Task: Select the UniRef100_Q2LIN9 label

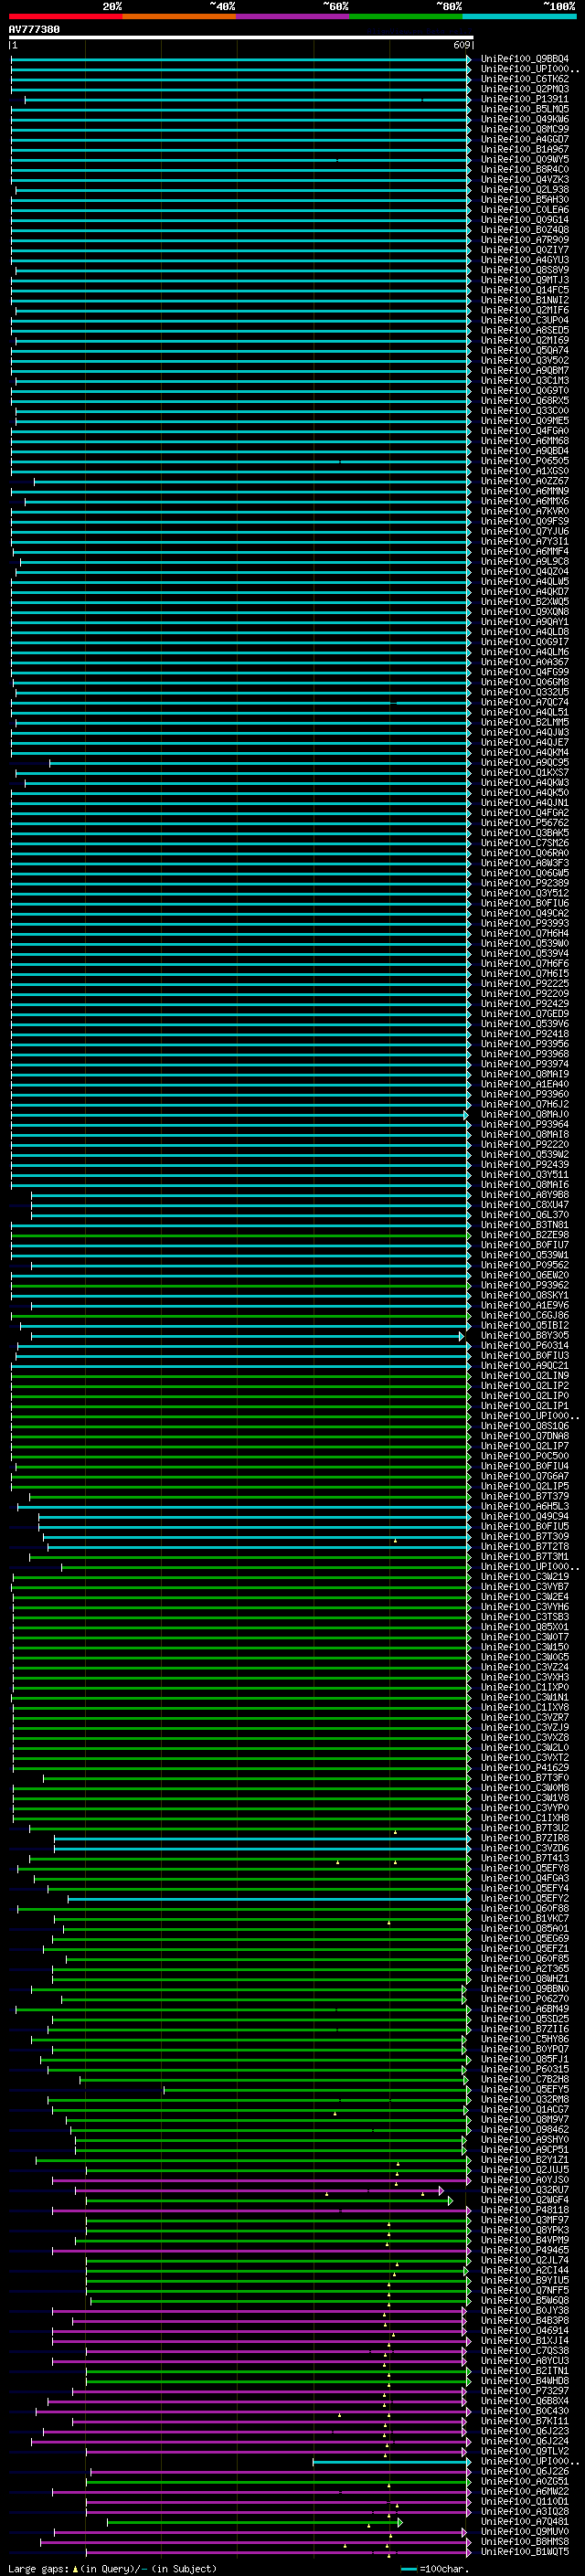Action: pos(525,1376)
